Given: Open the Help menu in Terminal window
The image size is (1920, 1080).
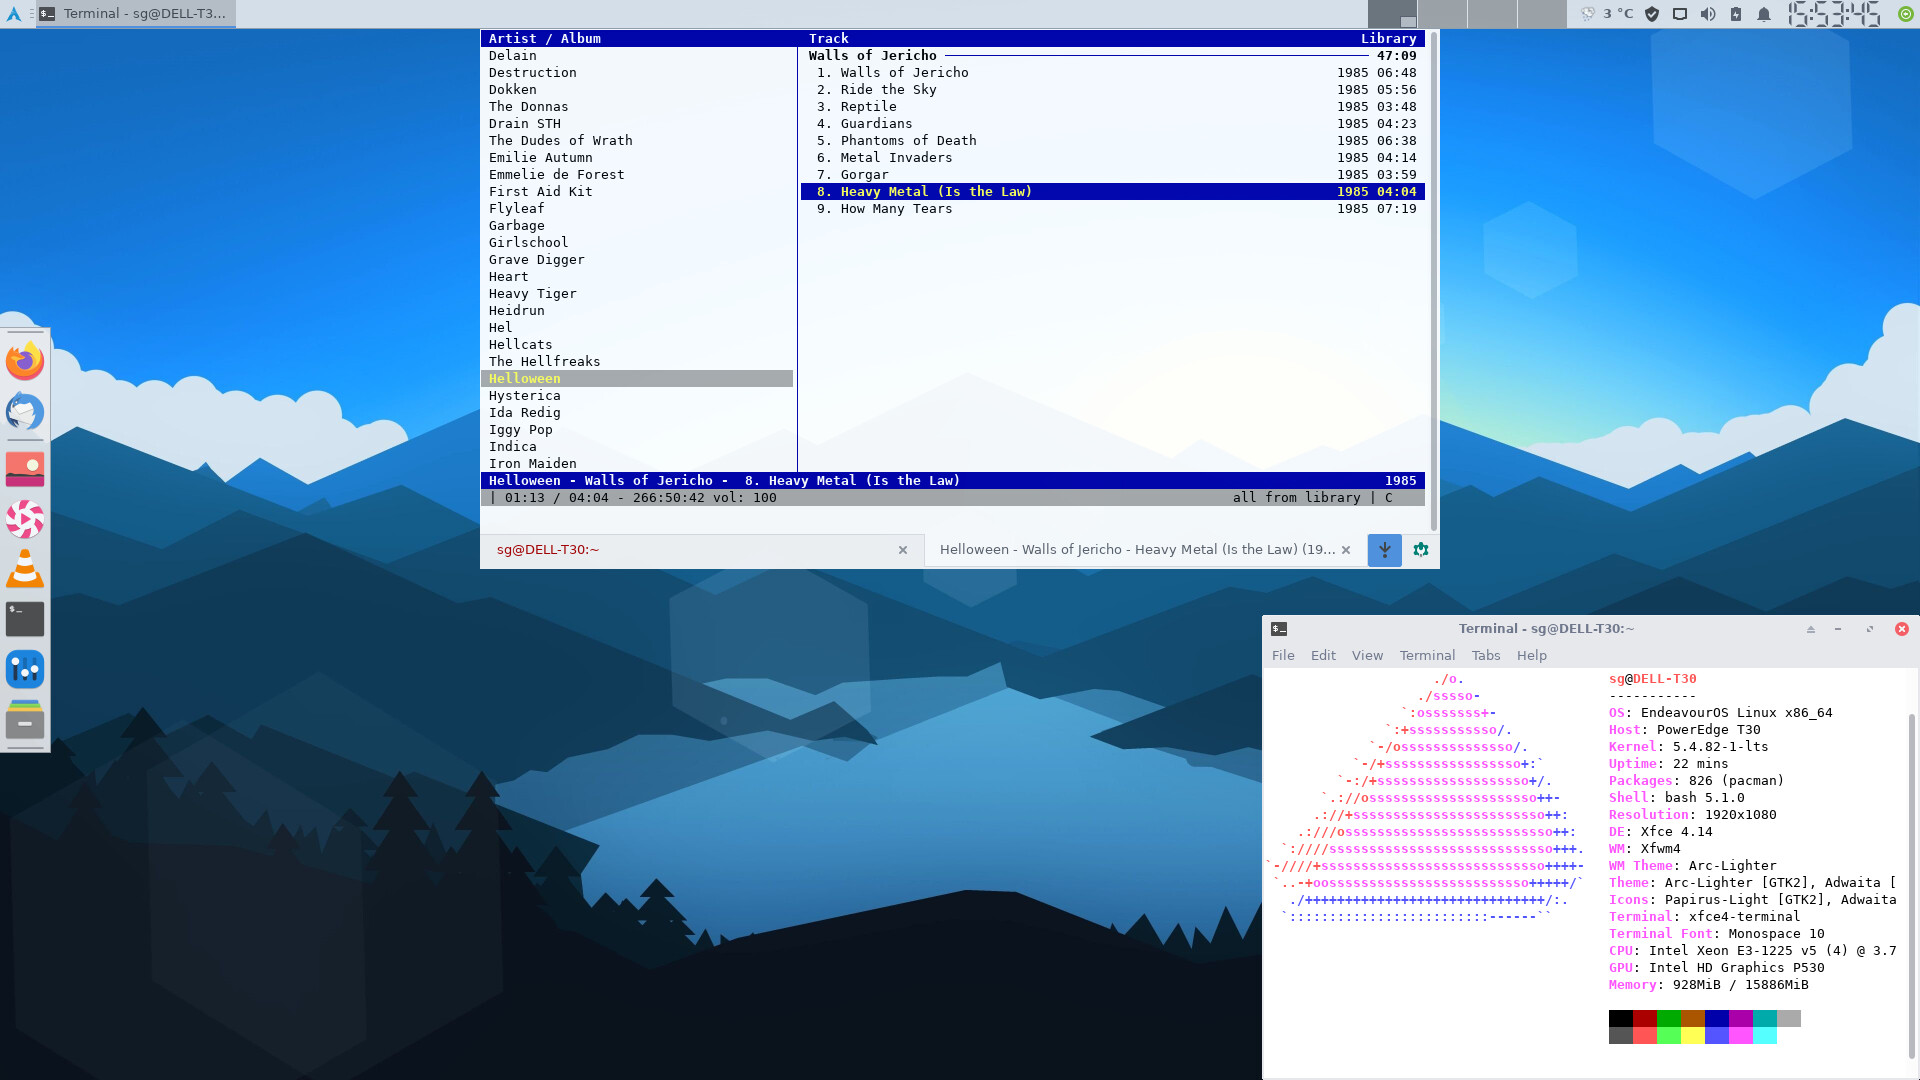Looking at the screenshot, I should tap(1531, 656).
